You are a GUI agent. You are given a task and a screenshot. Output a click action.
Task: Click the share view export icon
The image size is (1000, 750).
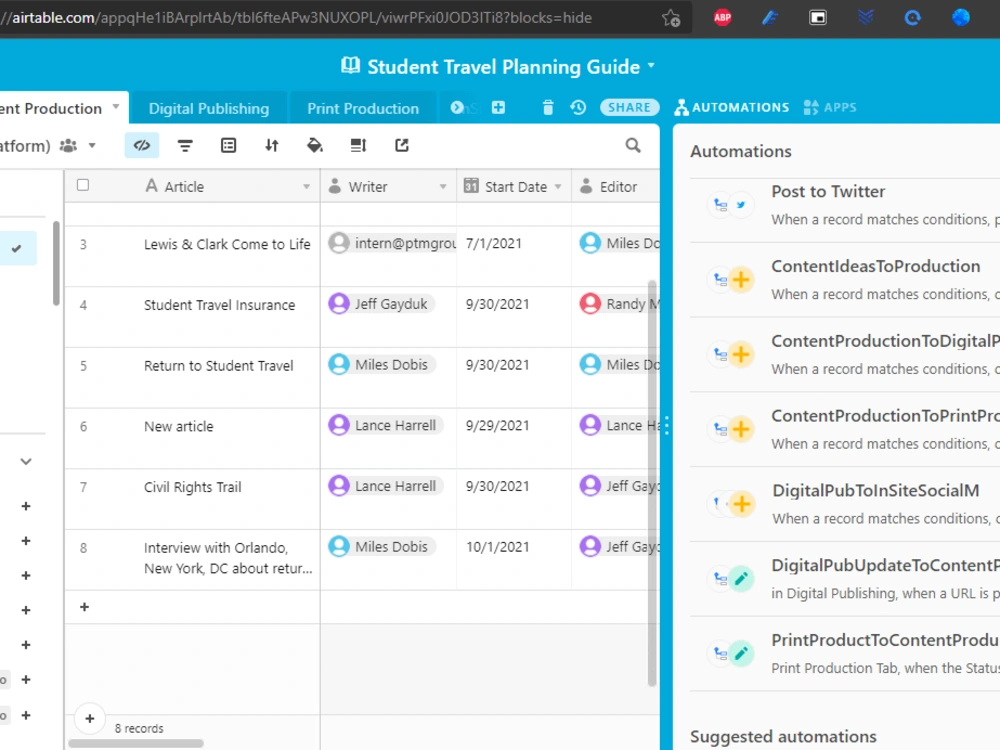point(402,145)
